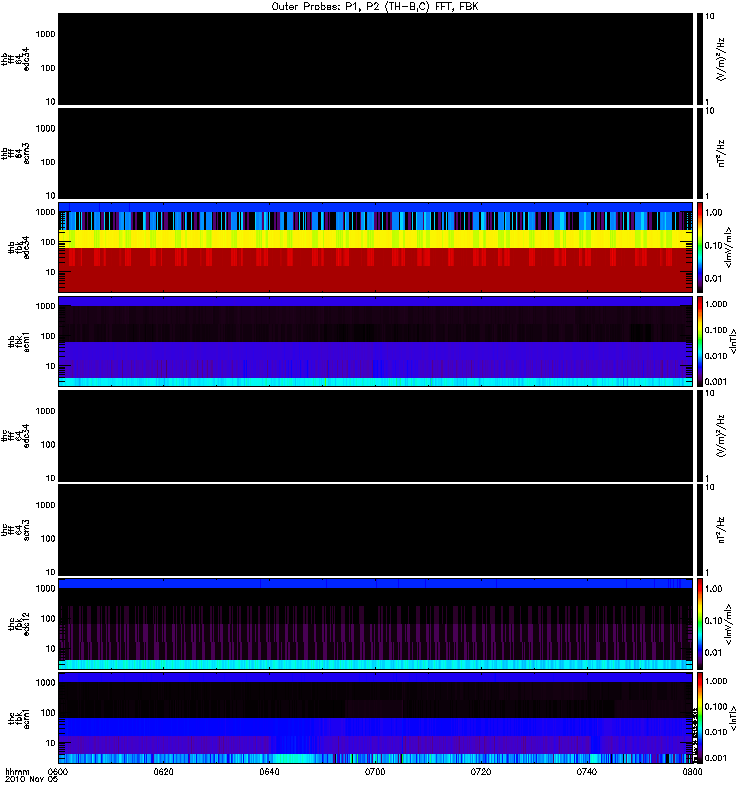
Task: Click the cyan bottom band in the thc fbk edc12 panel
Action: pyautogui.click(x=375, y=664)
